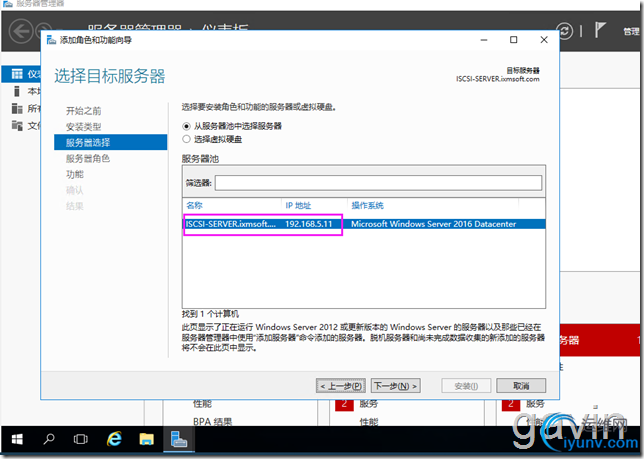The image size is (644, 459).
Task: Click Server Manager back arrow icon
Action: click(21, 31)
